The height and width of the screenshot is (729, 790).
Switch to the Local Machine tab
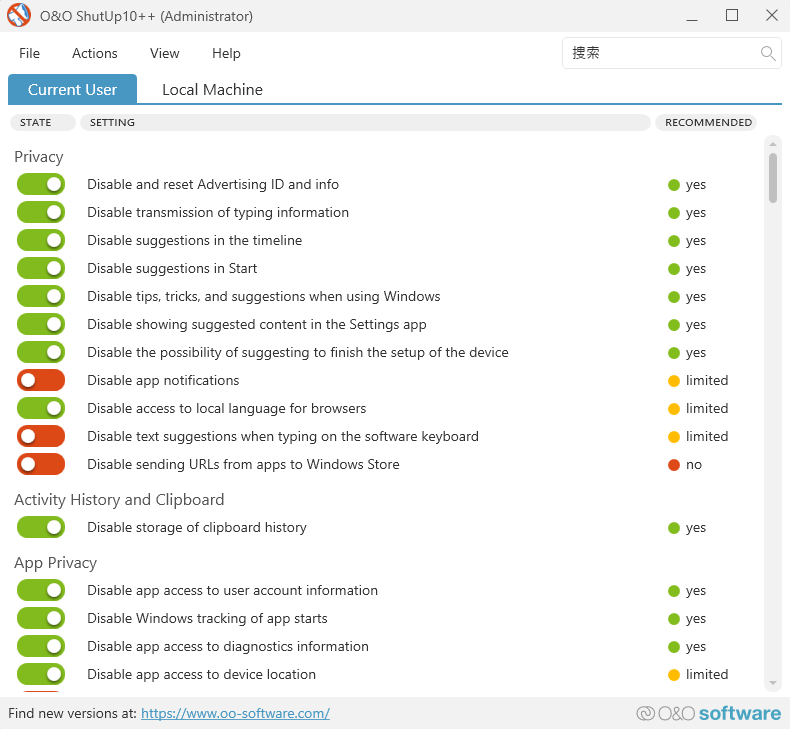[212, 90]
